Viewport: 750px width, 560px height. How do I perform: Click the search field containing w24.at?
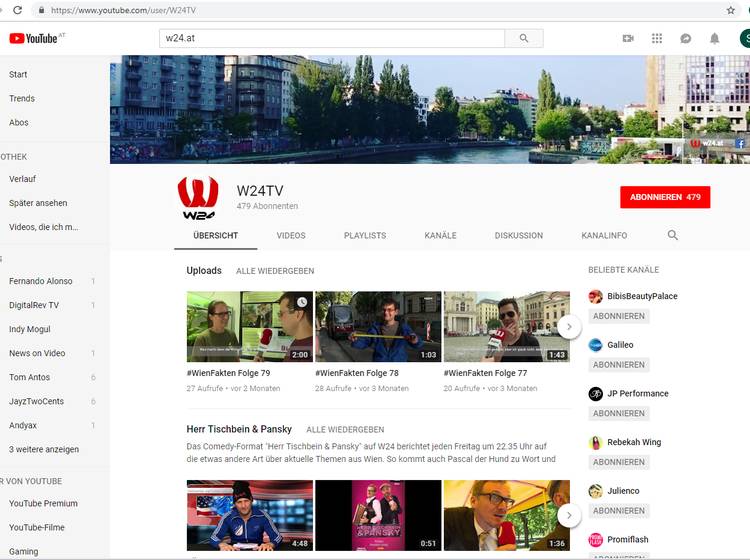pos(332,38)
